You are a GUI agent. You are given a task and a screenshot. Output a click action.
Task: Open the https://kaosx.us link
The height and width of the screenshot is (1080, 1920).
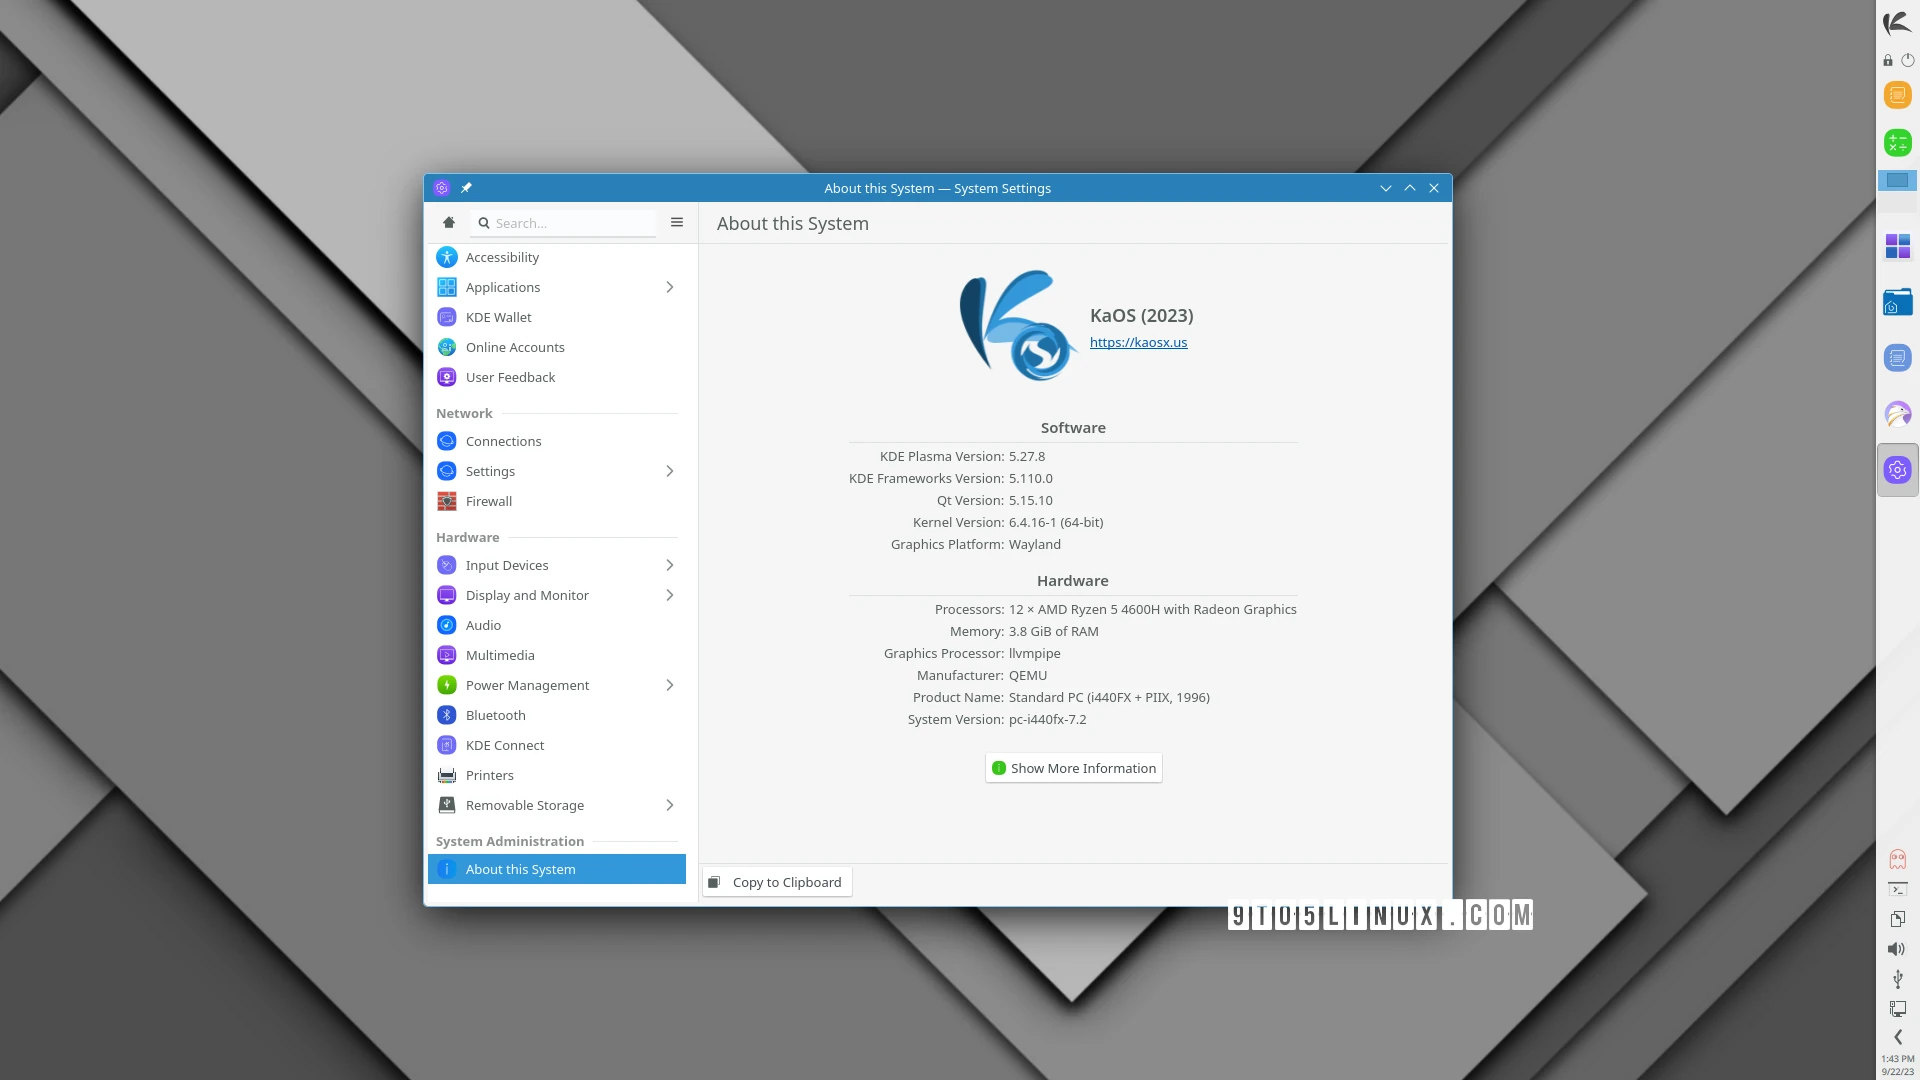[1138, 341]
